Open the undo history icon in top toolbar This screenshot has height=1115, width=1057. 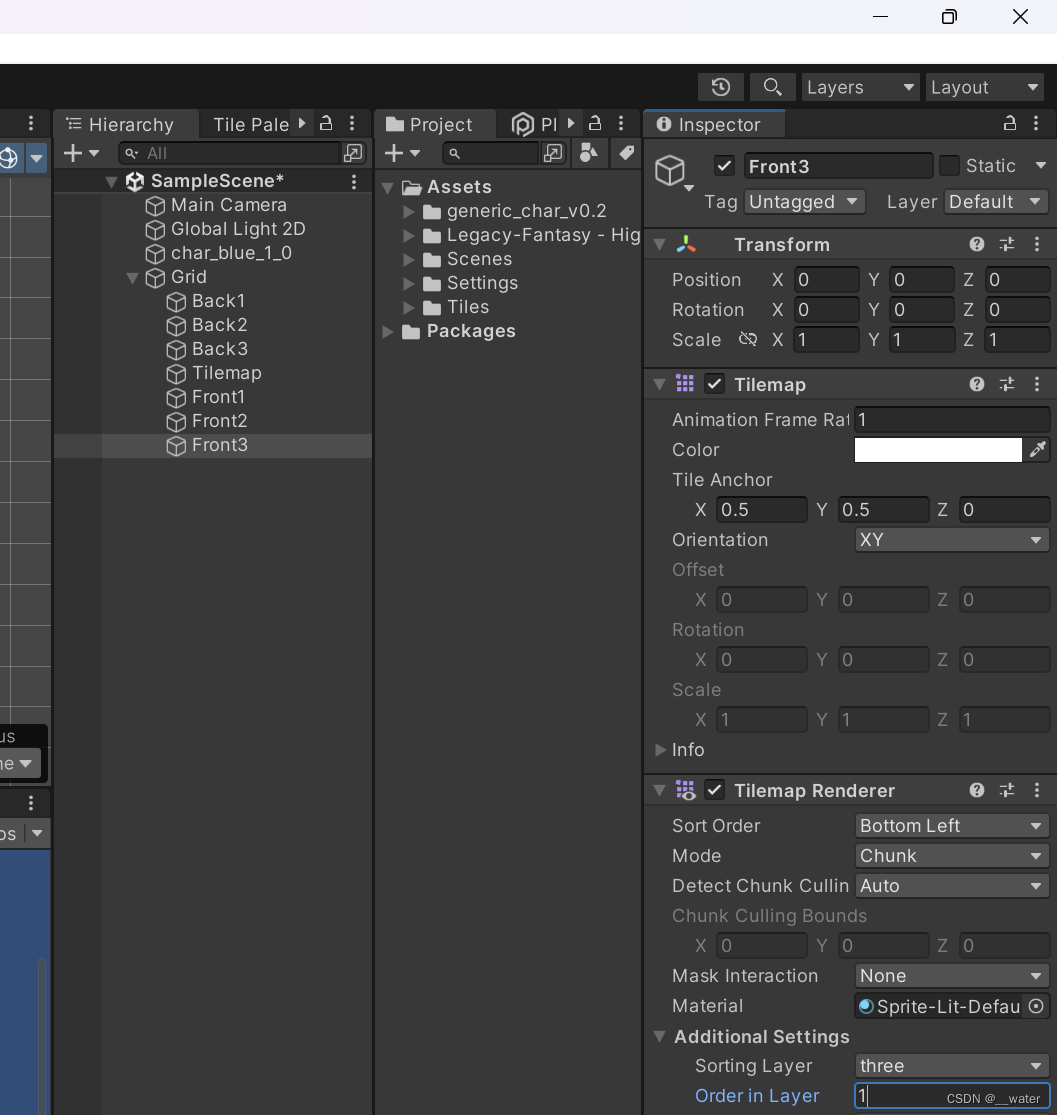pyautogui.click(x=721, y=87)
